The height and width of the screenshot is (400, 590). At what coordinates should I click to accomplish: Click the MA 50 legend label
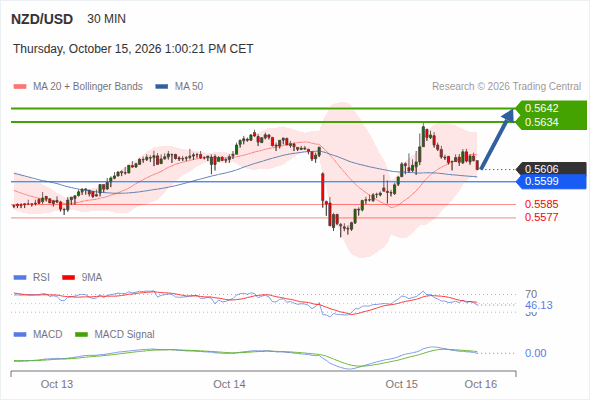[189, 87]
